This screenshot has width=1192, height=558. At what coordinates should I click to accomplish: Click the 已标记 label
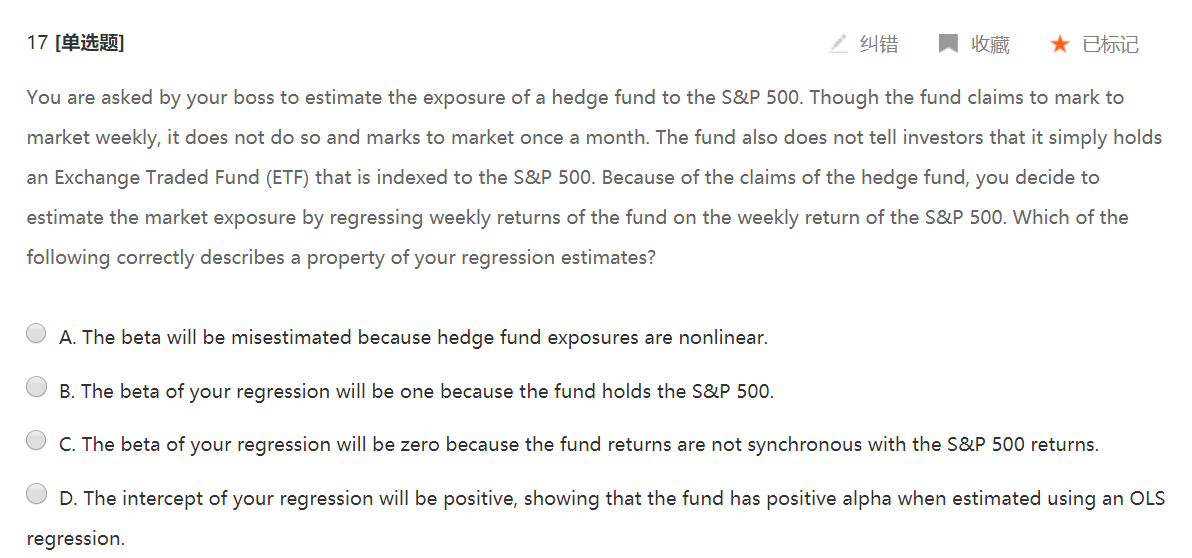click(1110, 44)
